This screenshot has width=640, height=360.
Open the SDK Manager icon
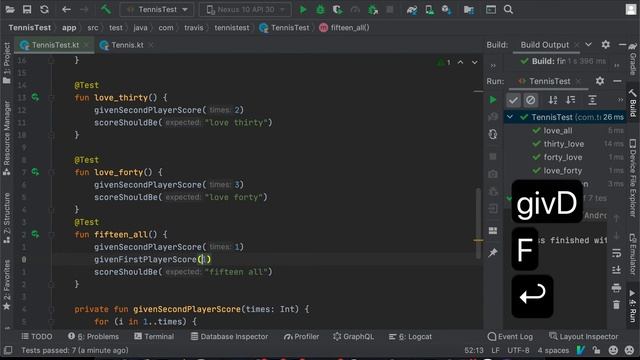tap(447, 9)
